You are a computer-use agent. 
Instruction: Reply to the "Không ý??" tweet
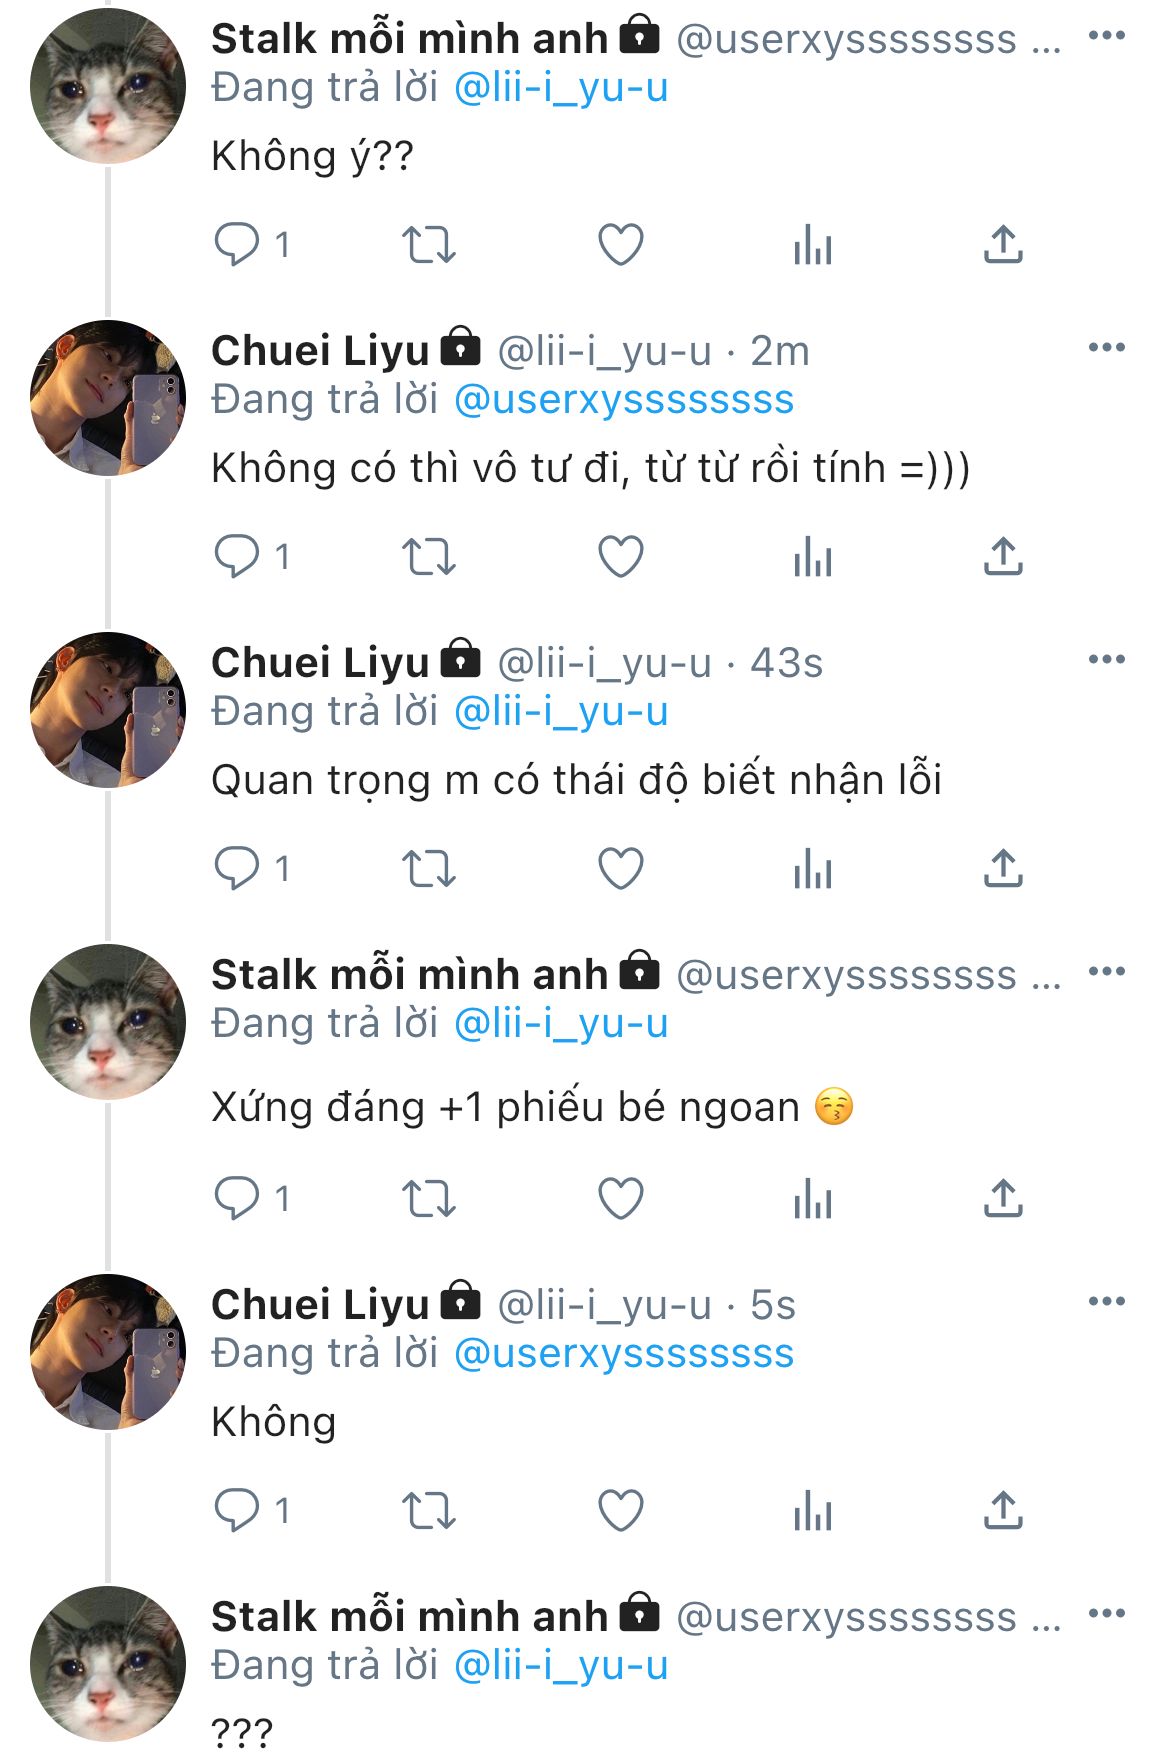237,244
